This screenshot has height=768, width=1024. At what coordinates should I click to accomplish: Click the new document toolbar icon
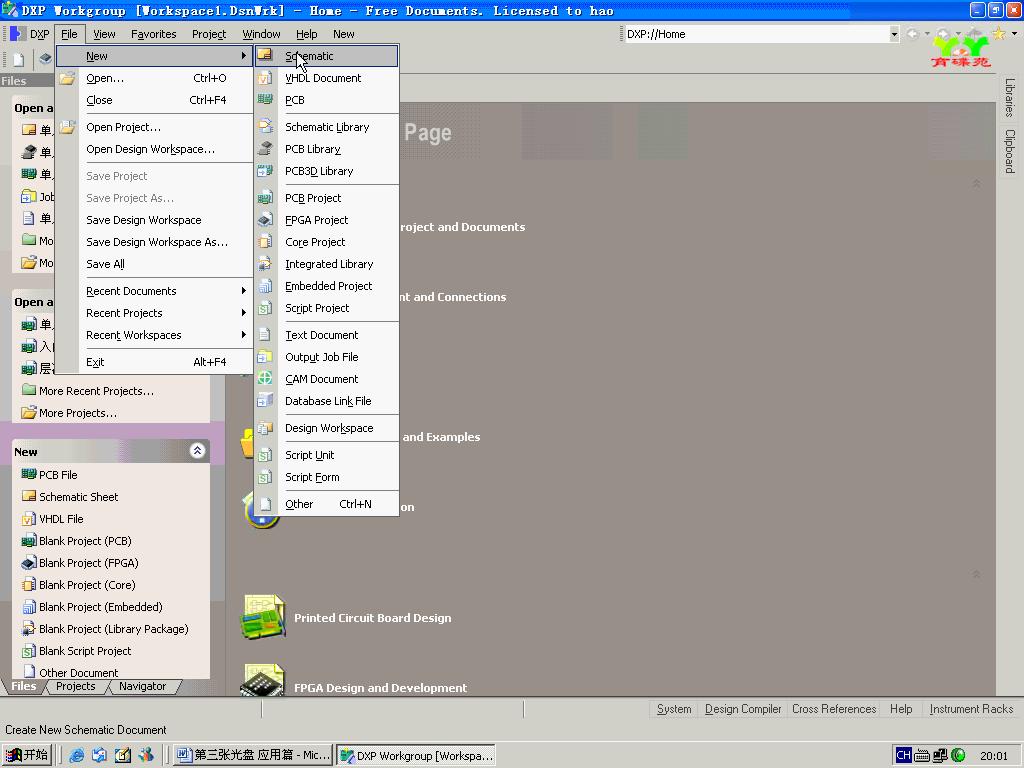point(18,60)
